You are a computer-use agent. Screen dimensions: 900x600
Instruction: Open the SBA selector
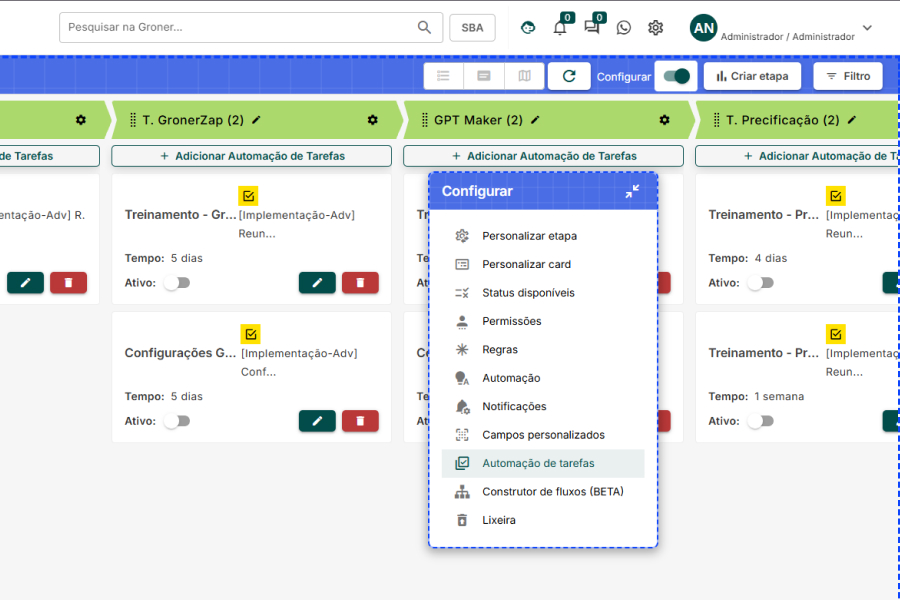(472, 28)
